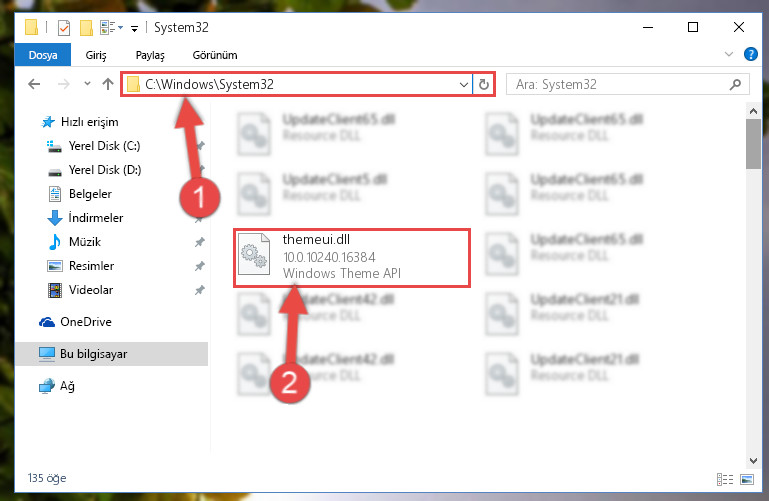Click the Properties quick access icon

pos(64,28)
